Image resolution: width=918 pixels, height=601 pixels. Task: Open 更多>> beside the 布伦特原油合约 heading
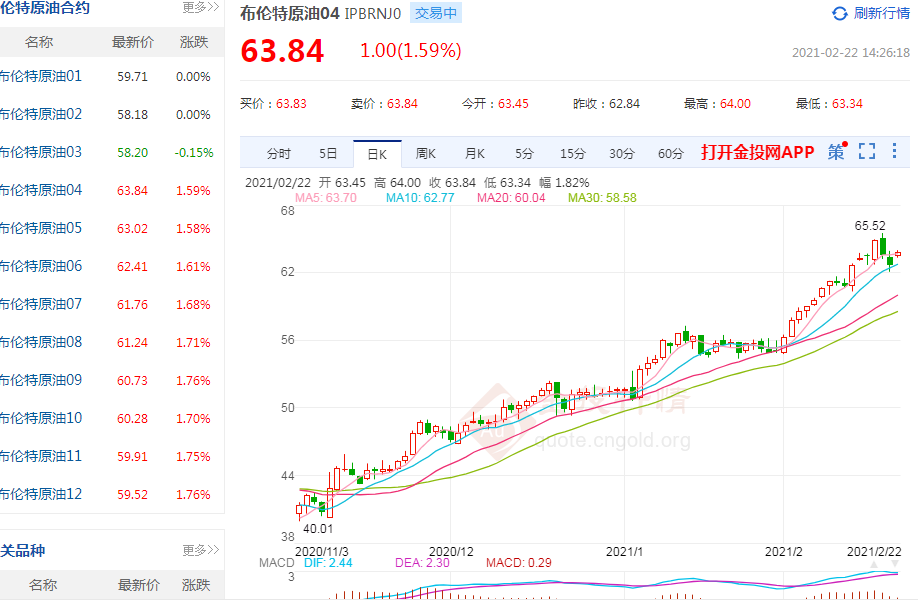click(200, 7)
